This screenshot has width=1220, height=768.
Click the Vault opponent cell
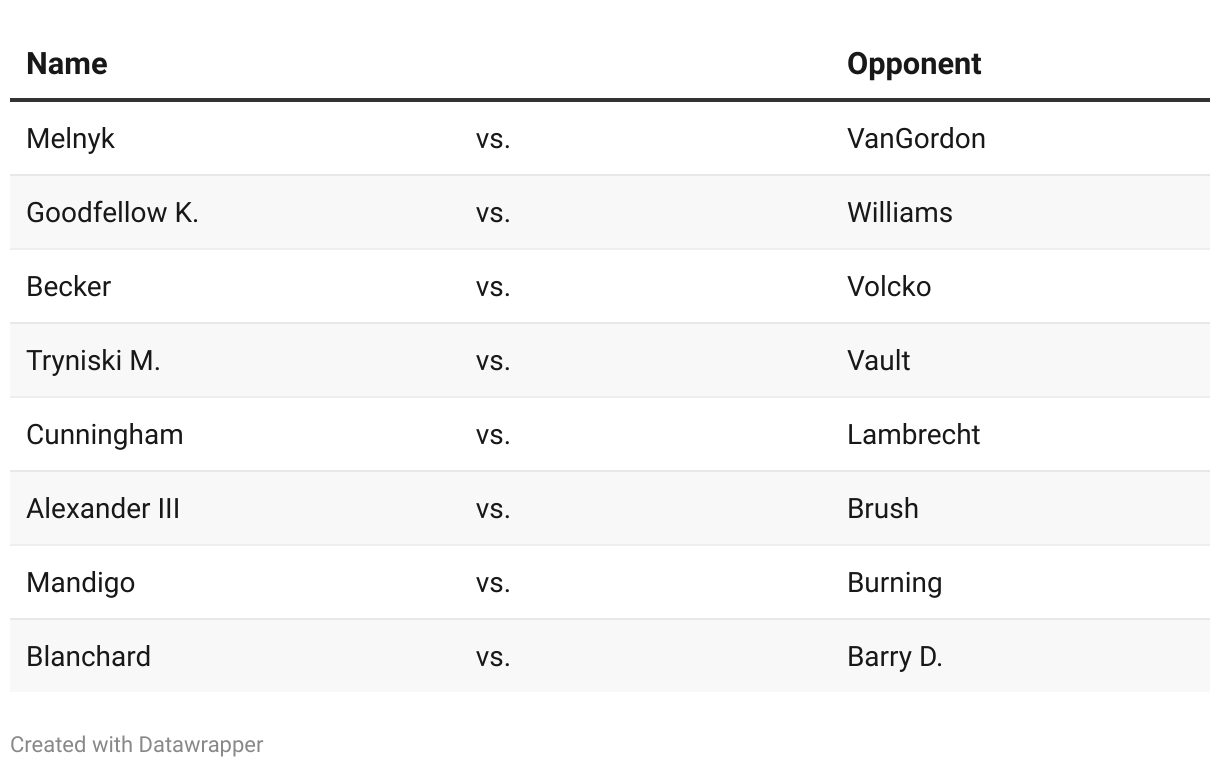[x=878, y=360]
